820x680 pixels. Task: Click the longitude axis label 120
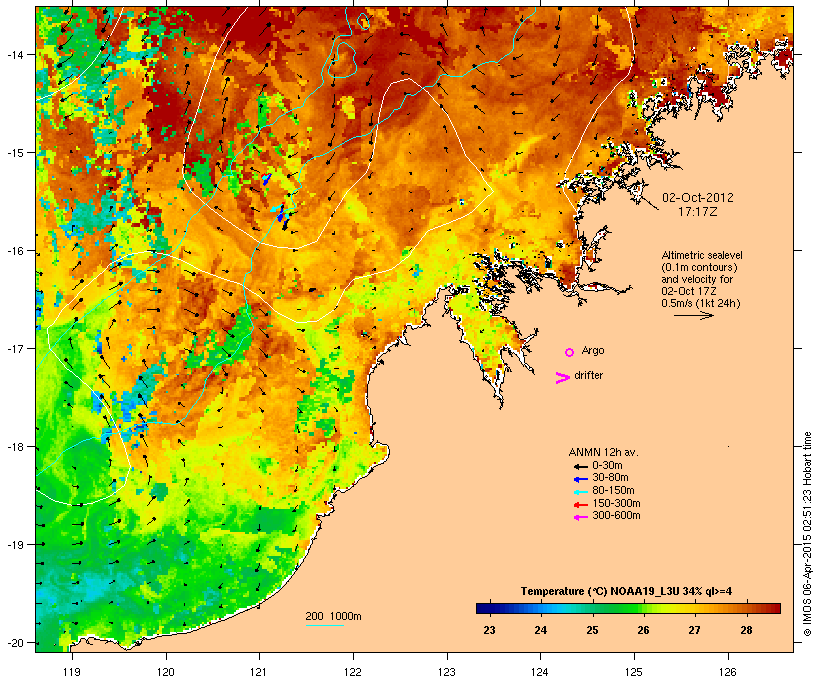(166, 672)
